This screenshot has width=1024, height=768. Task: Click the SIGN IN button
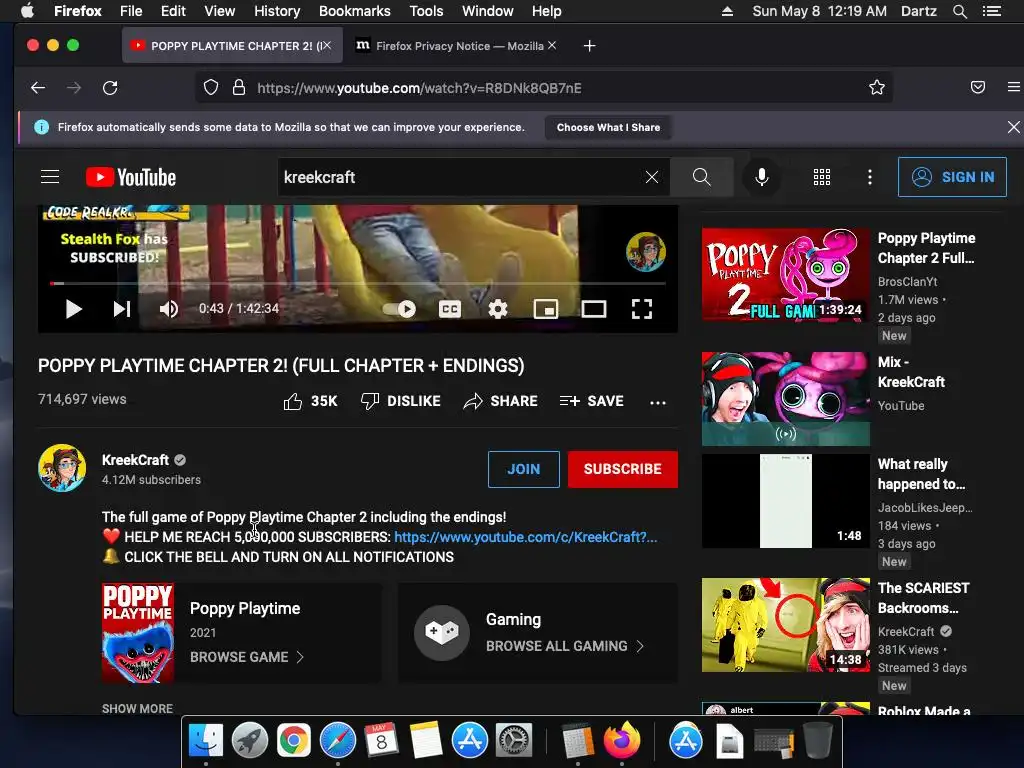click(952, 177)
